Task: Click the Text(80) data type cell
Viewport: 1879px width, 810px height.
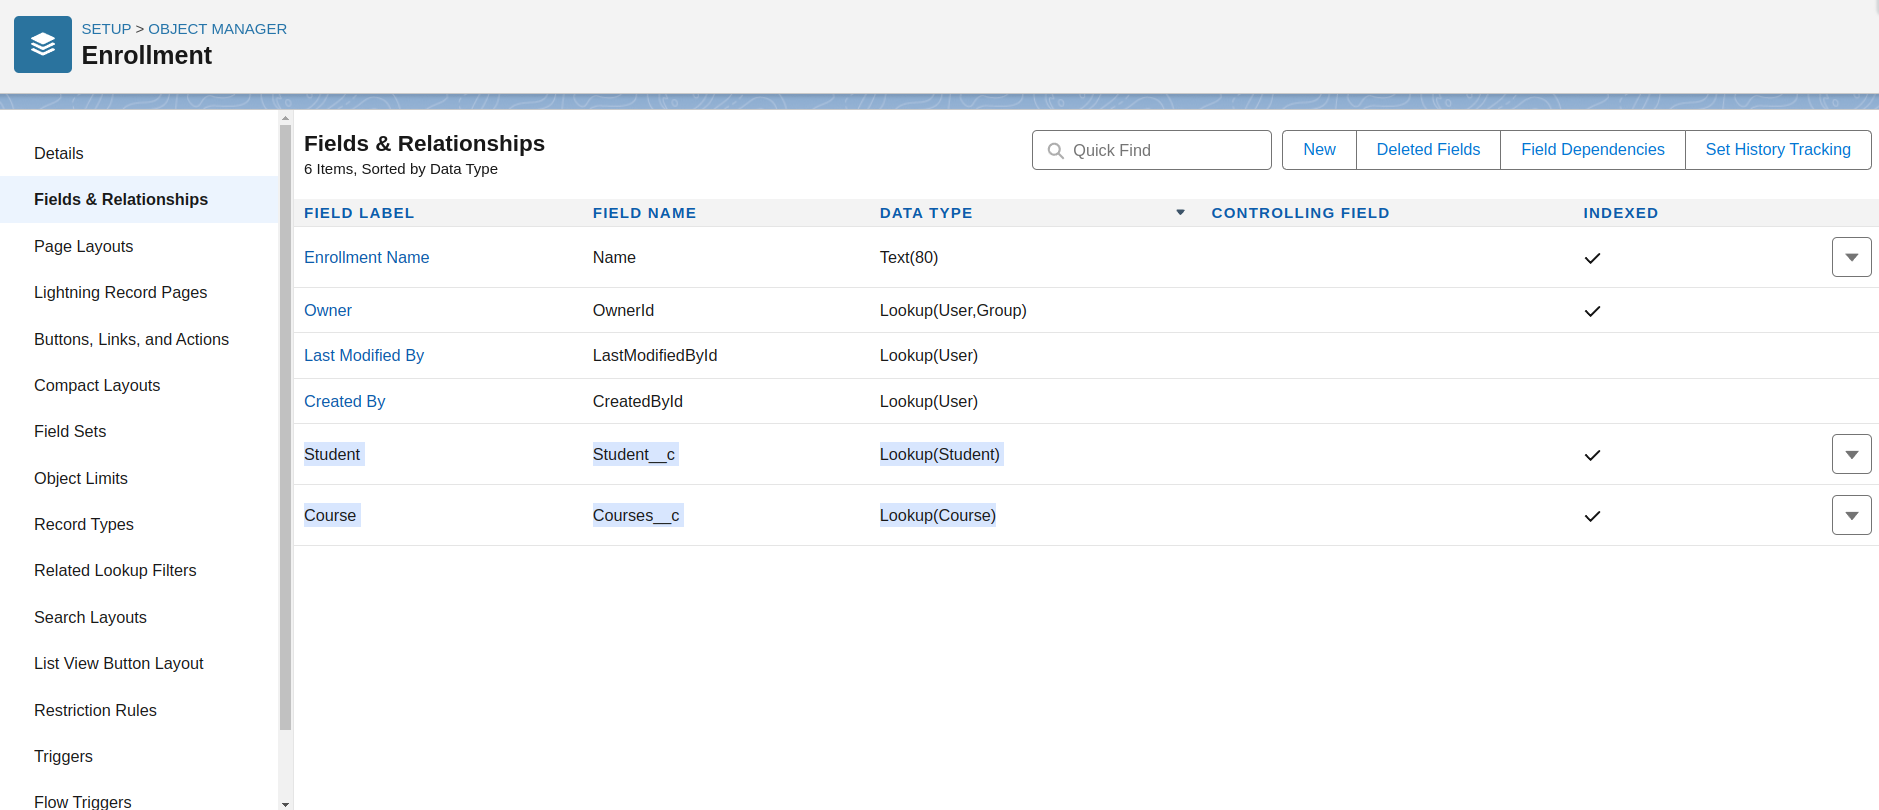Action: [x=909, y=257]
